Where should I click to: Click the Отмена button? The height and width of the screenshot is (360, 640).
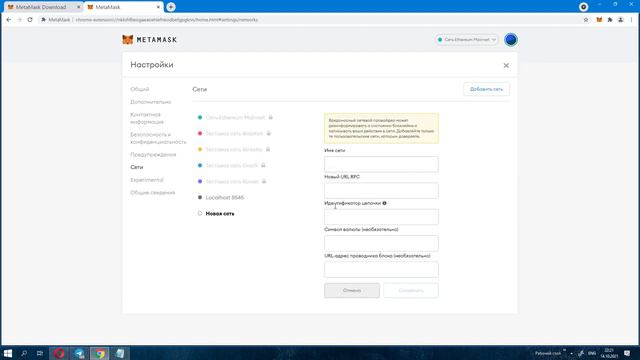click(352, 290)
